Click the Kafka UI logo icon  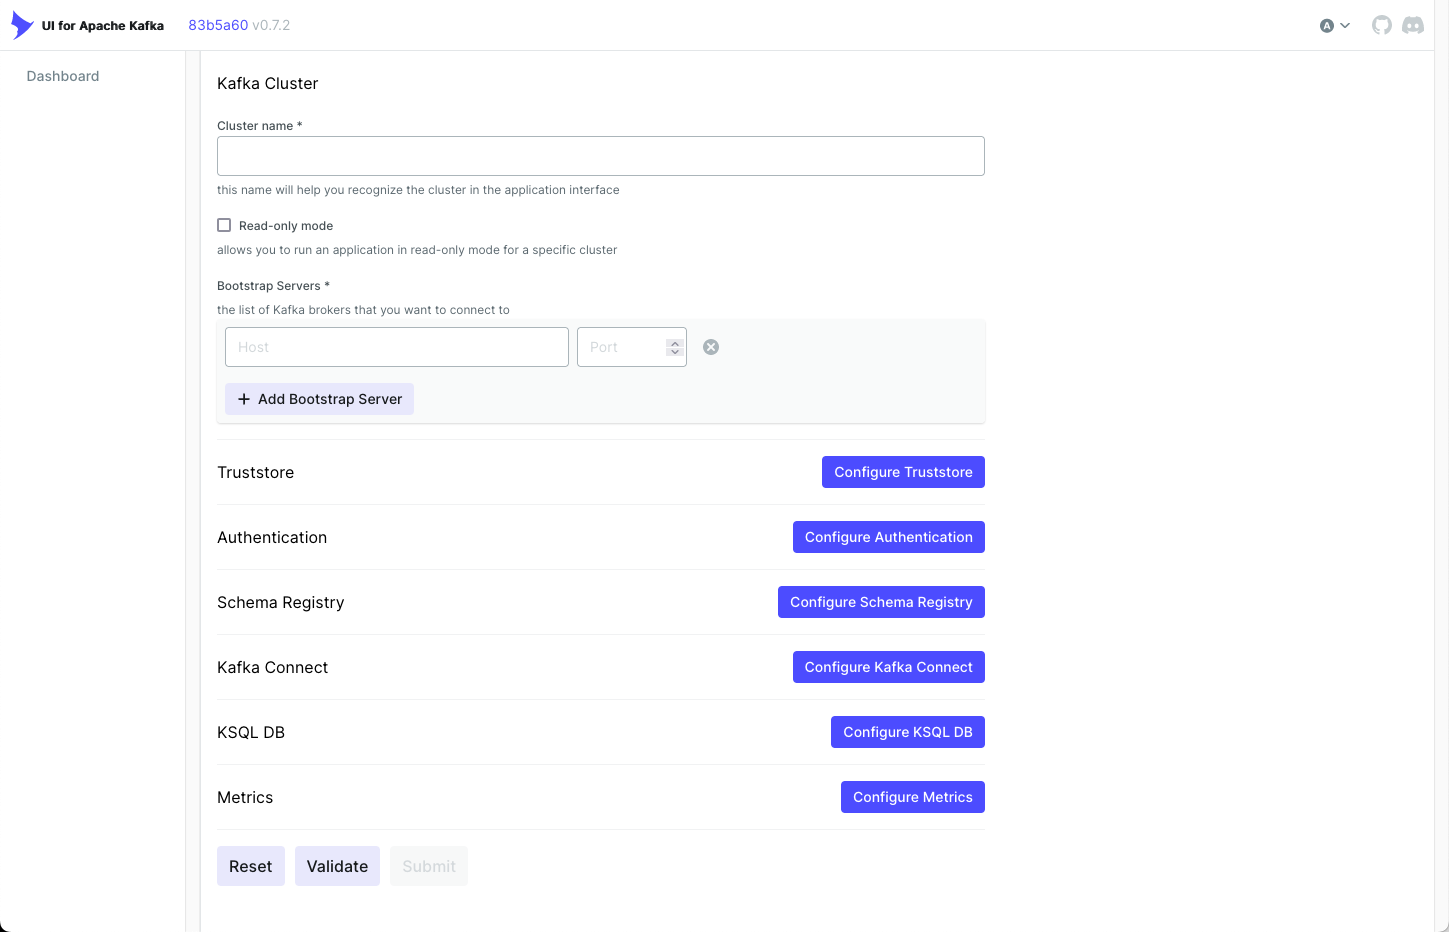22,25
